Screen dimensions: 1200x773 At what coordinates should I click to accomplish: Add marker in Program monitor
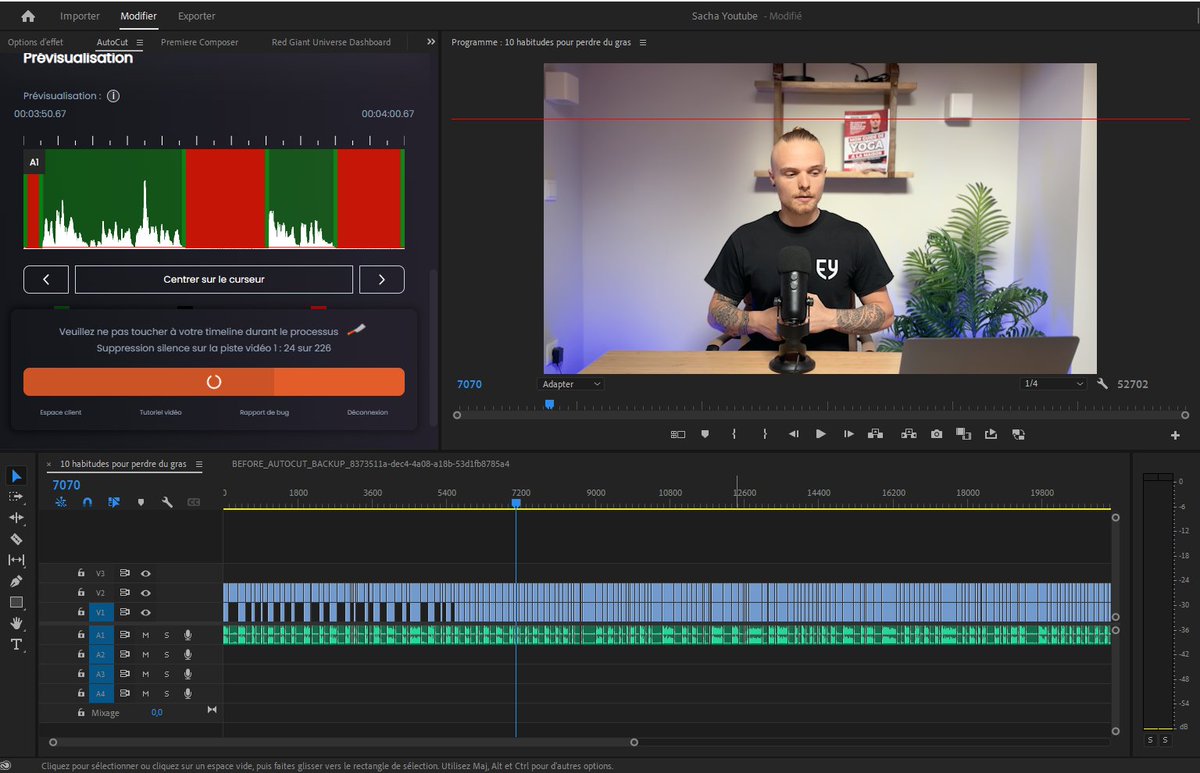click(705, 434)
